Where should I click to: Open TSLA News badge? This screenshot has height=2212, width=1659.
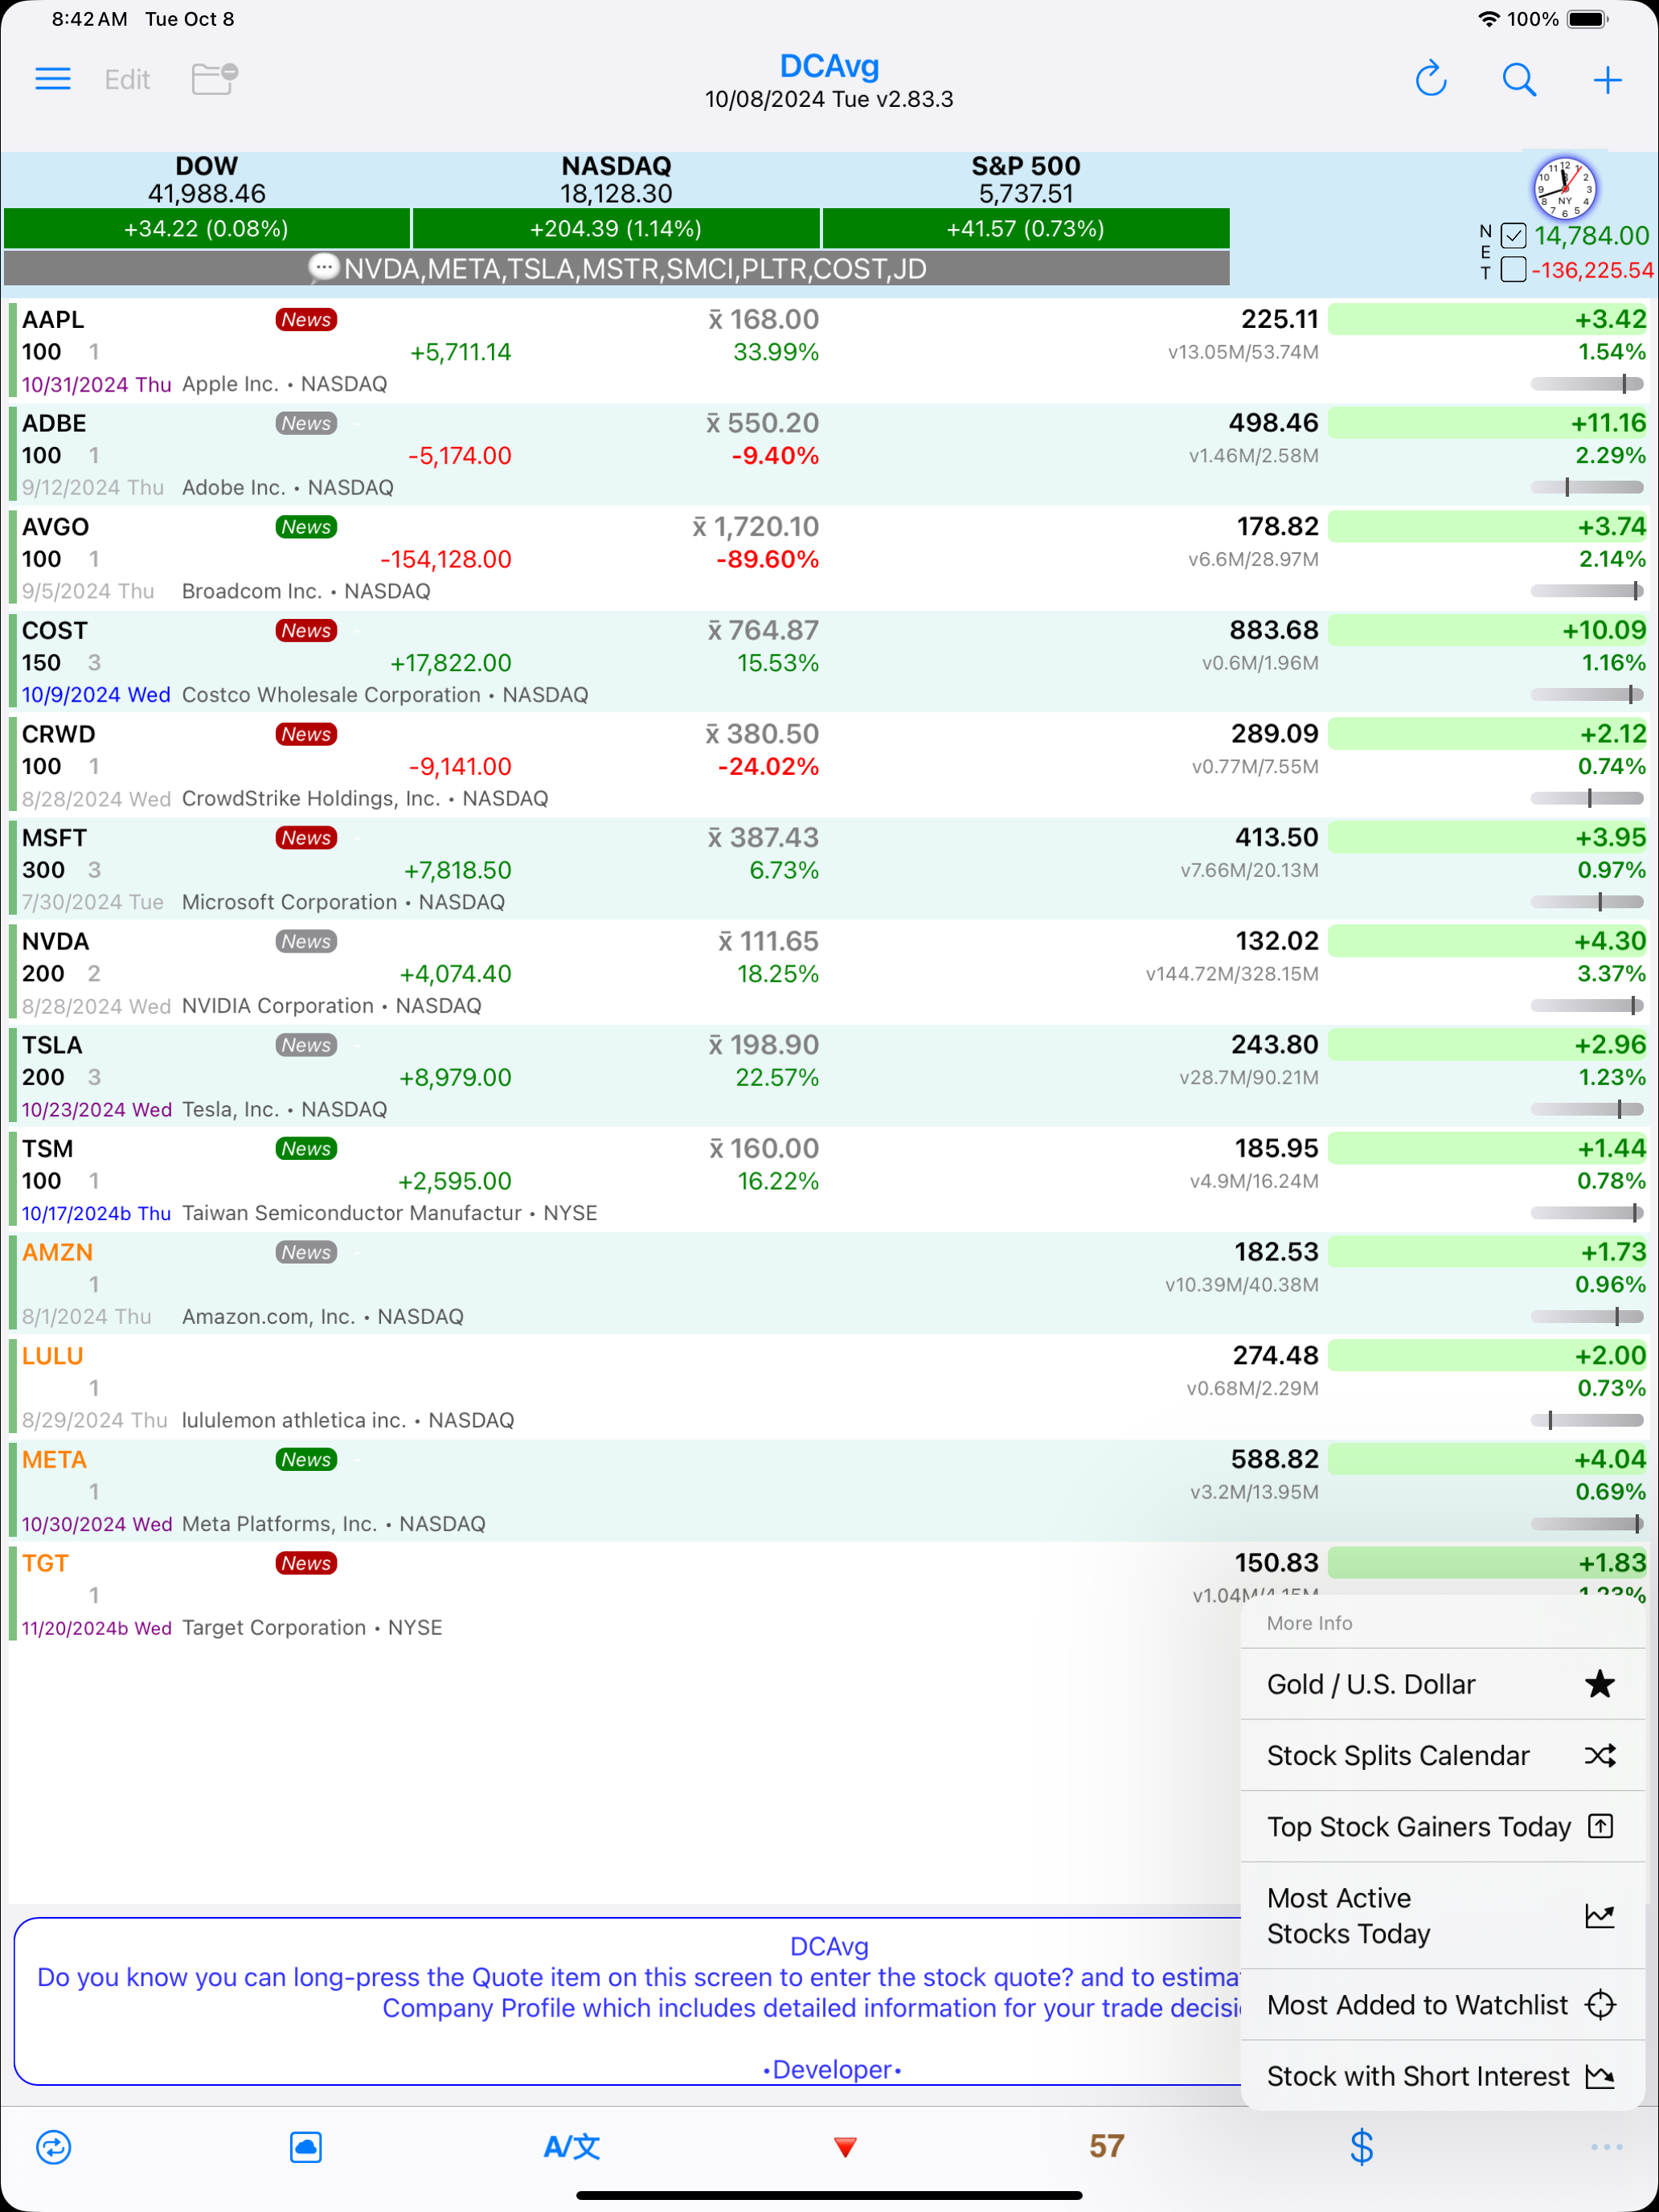coord(306,1046)
